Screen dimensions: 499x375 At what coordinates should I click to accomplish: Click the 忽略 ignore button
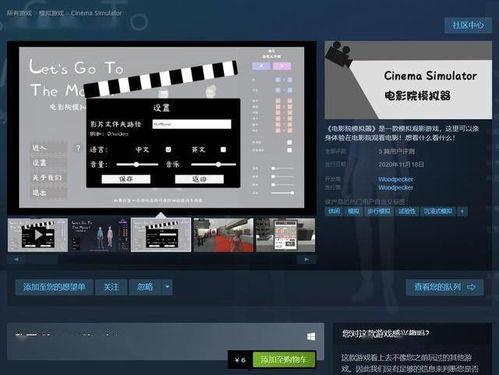pyautogui.click(x=145, y=287)
